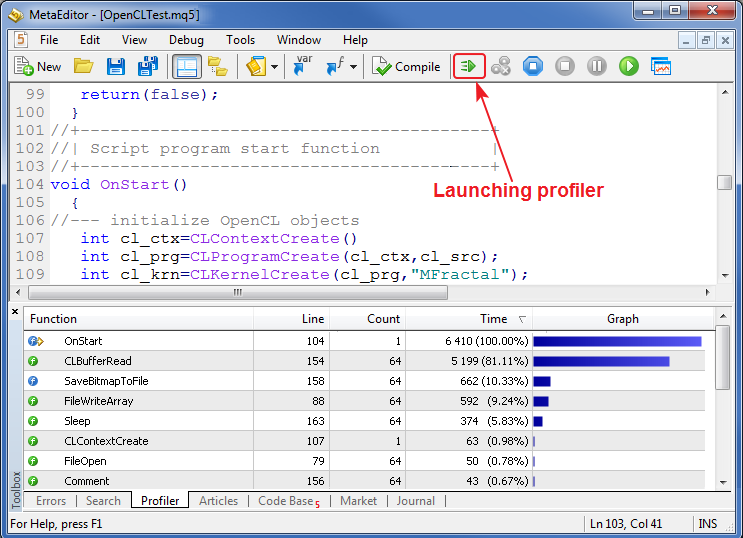Click the editor scroll-down arrow
Image resolution: width=743 pixels, height=538 pixels.
click(725, 275)
